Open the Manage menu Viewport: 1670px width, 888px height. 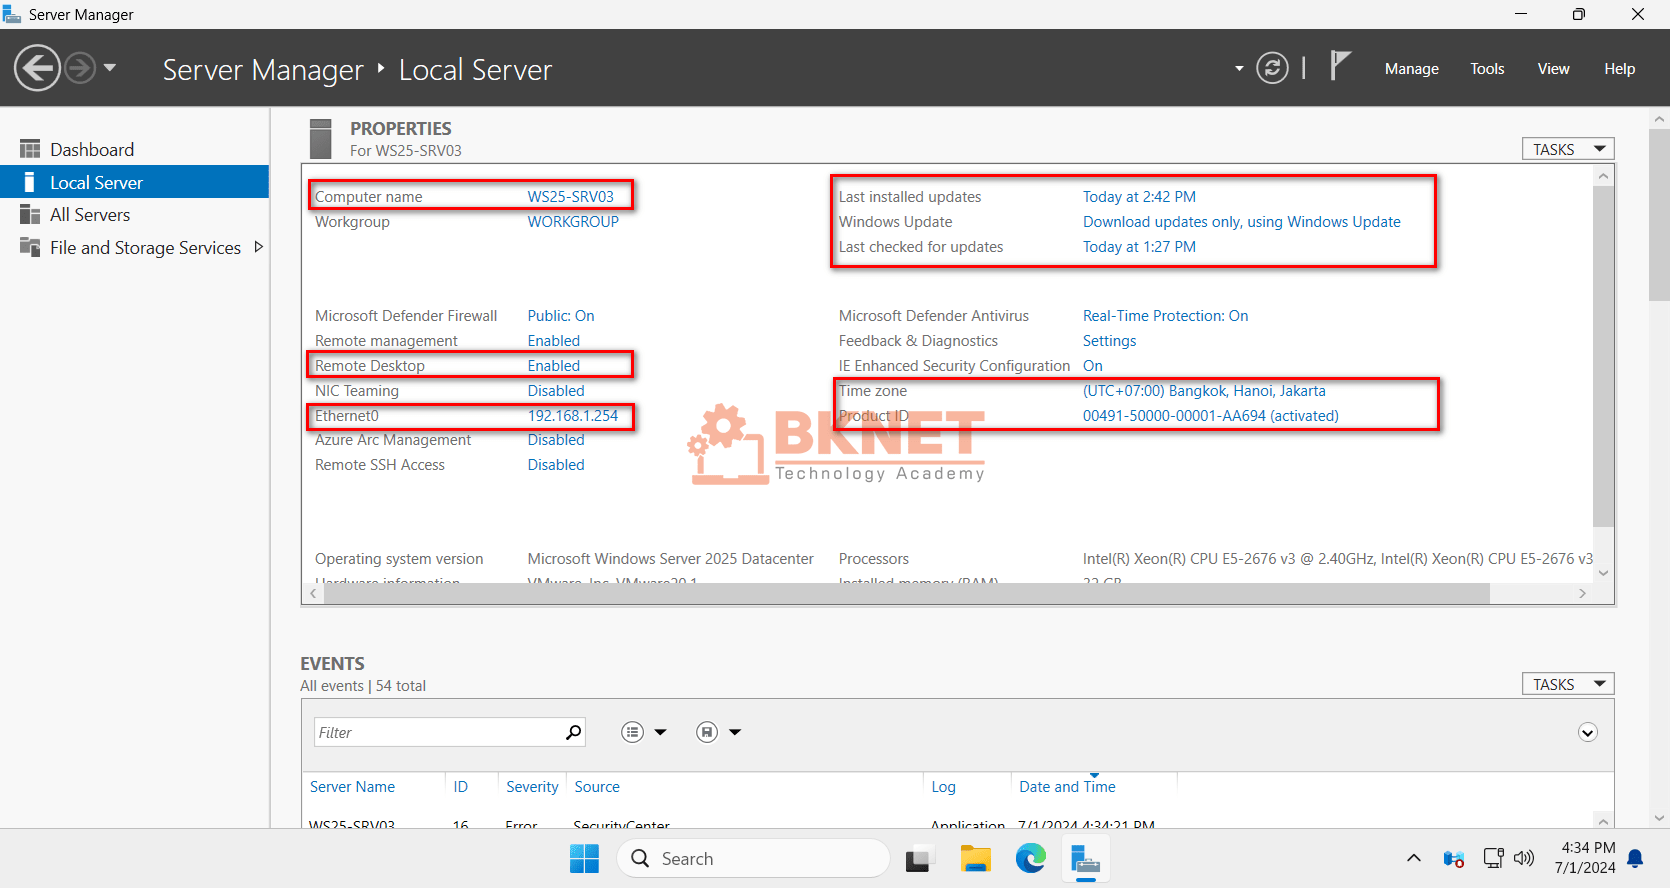click(x=1411, y=69)
